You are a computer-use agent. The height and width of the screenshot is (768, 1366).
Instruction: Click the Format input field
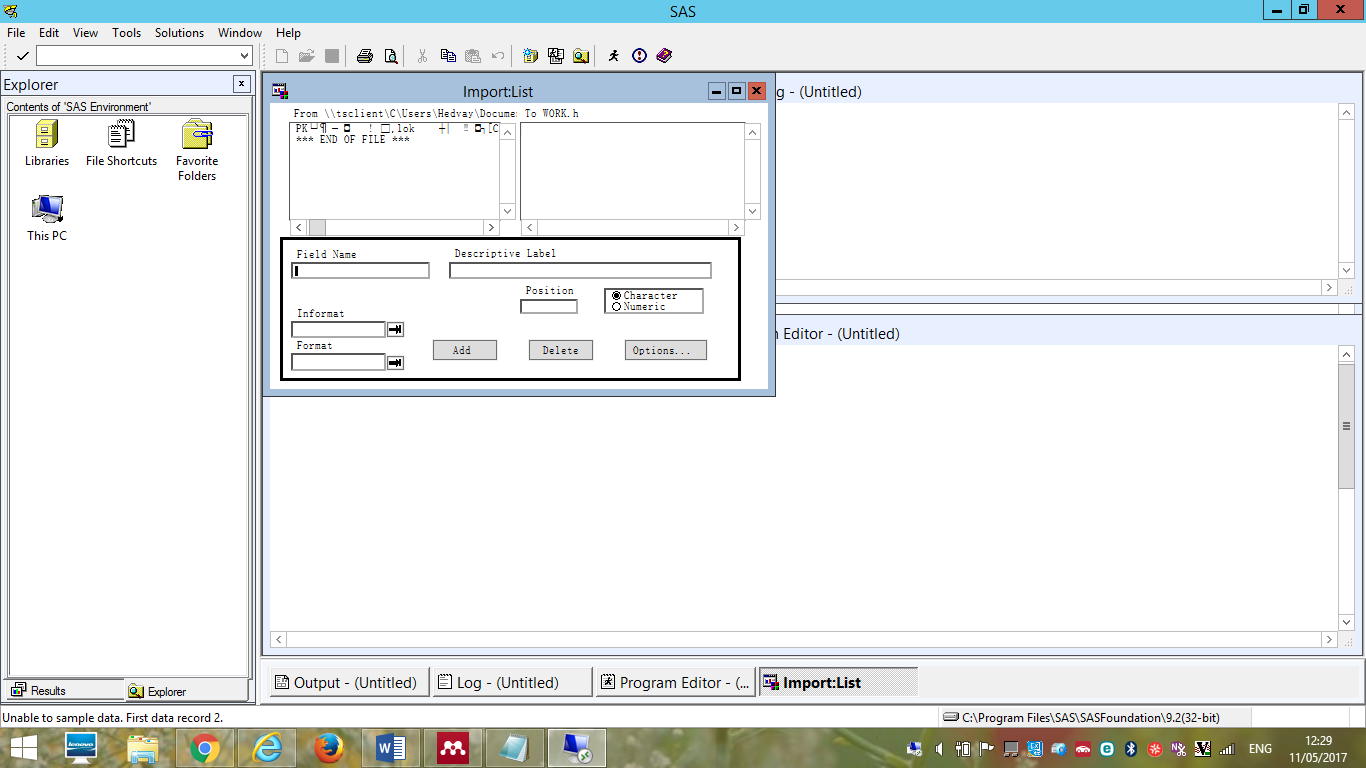[x=338, y=362]
